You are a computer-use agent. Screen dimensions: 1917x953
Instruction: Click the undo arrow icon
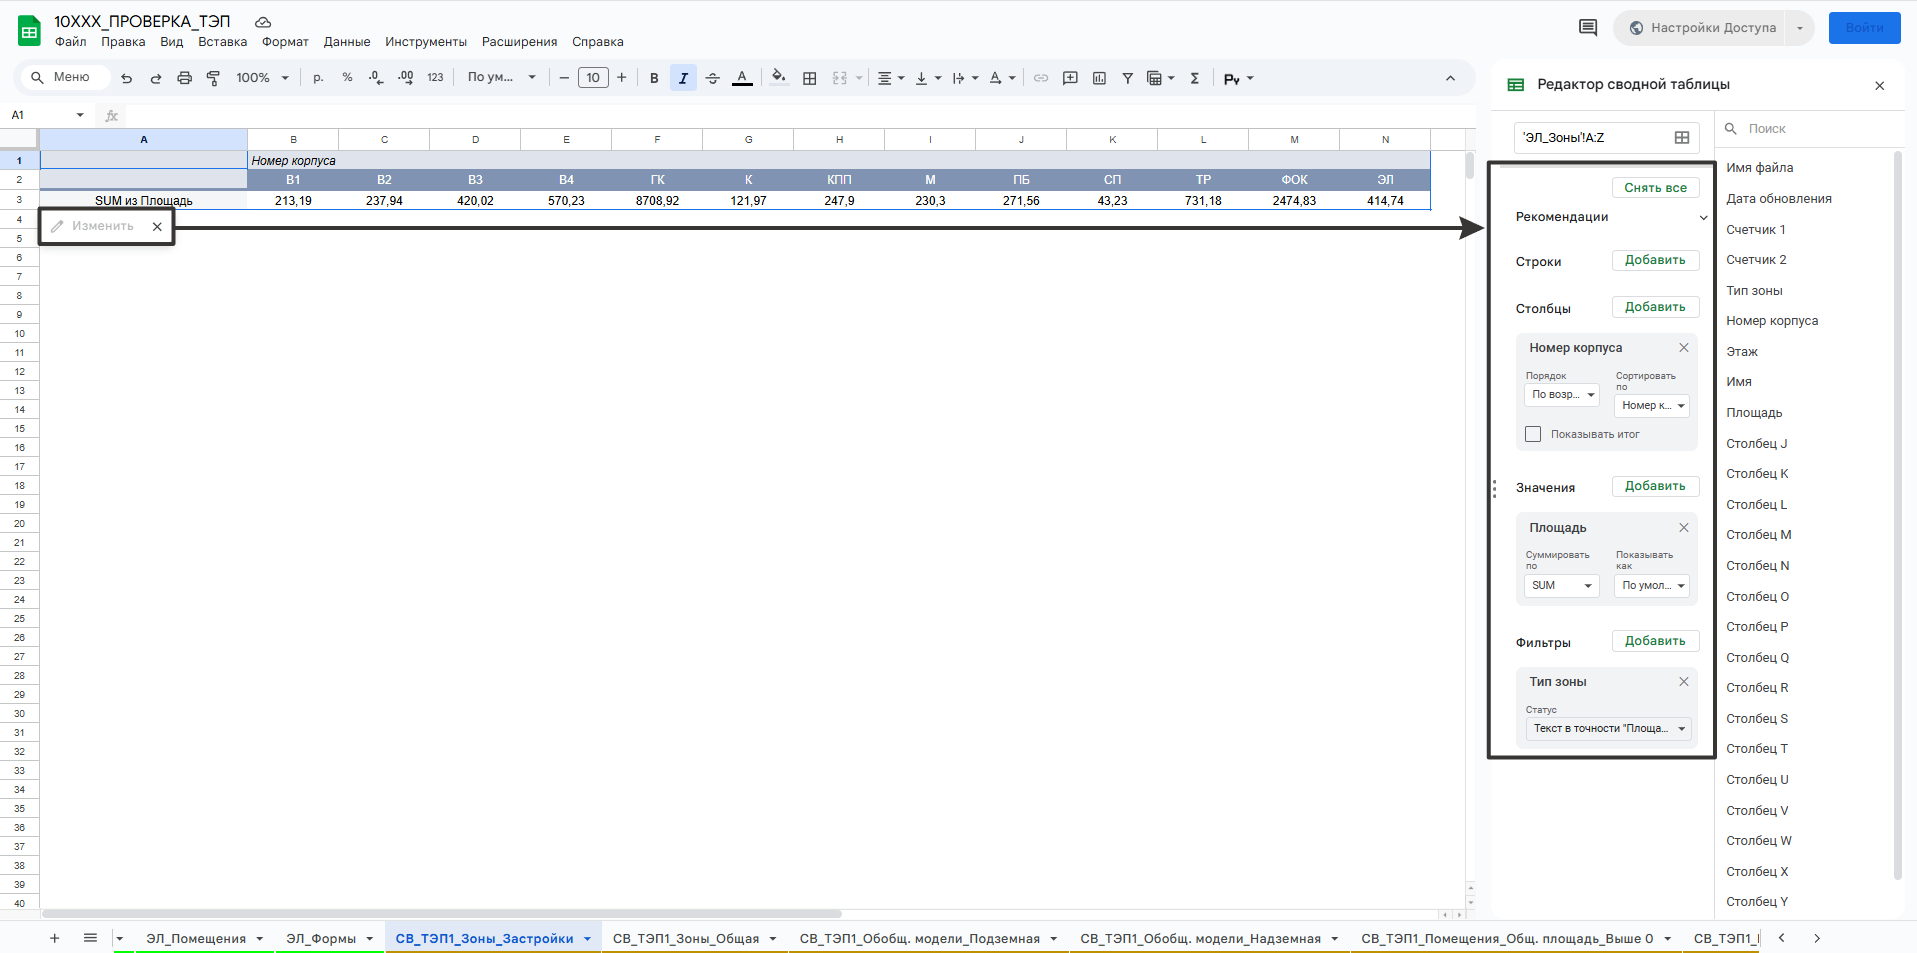(126, 78)
